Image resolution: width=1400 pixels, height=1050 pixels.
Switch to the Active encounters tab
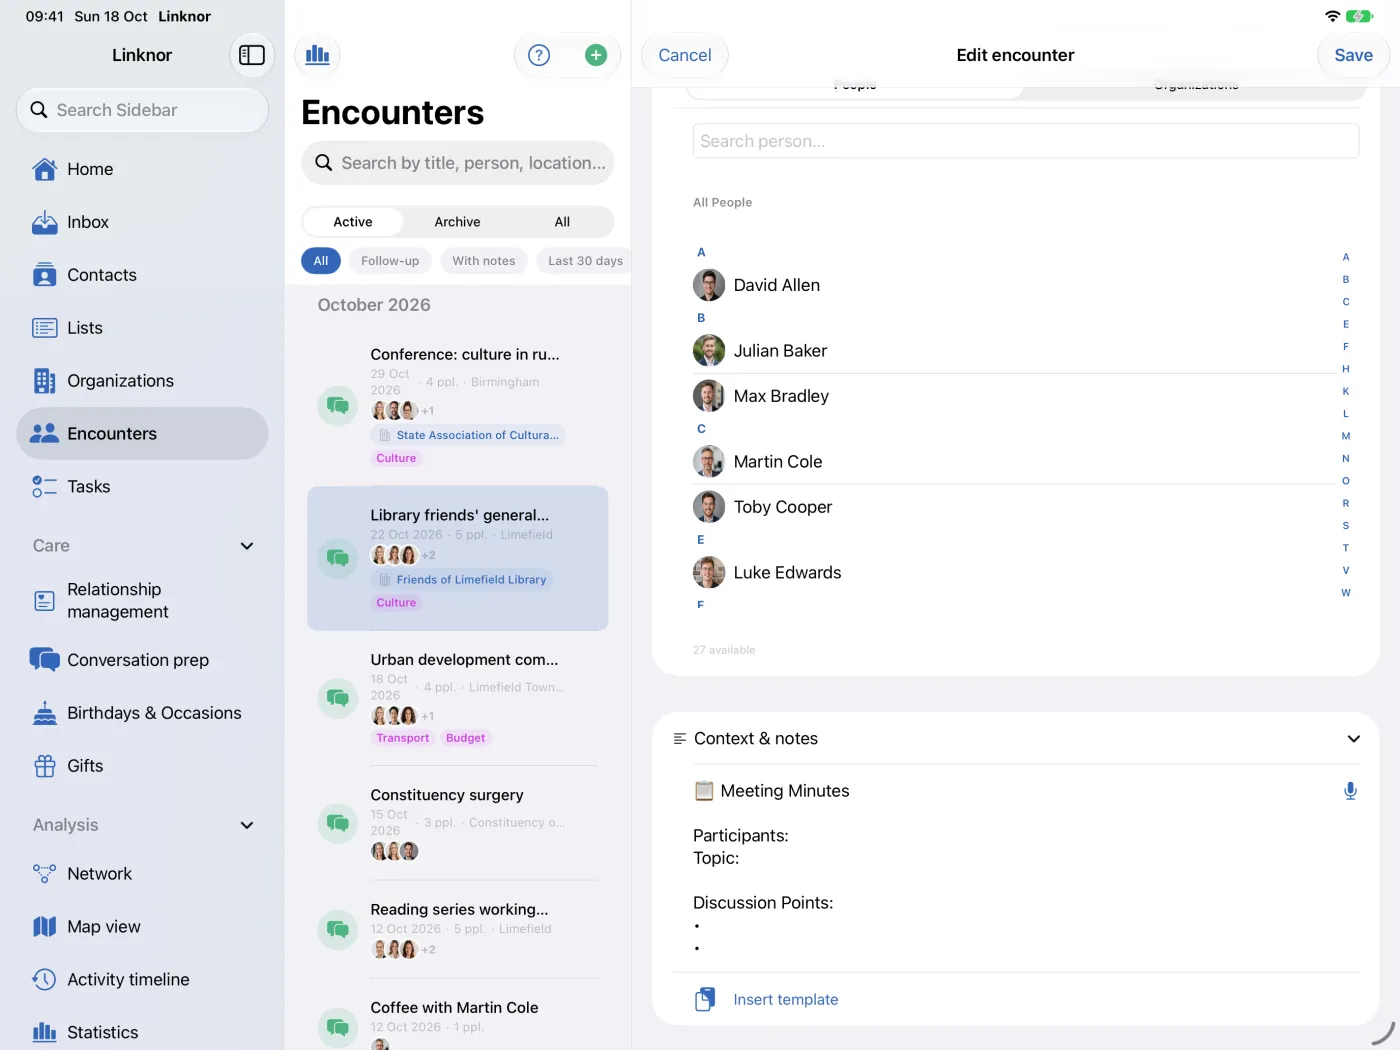pos(353,222)
